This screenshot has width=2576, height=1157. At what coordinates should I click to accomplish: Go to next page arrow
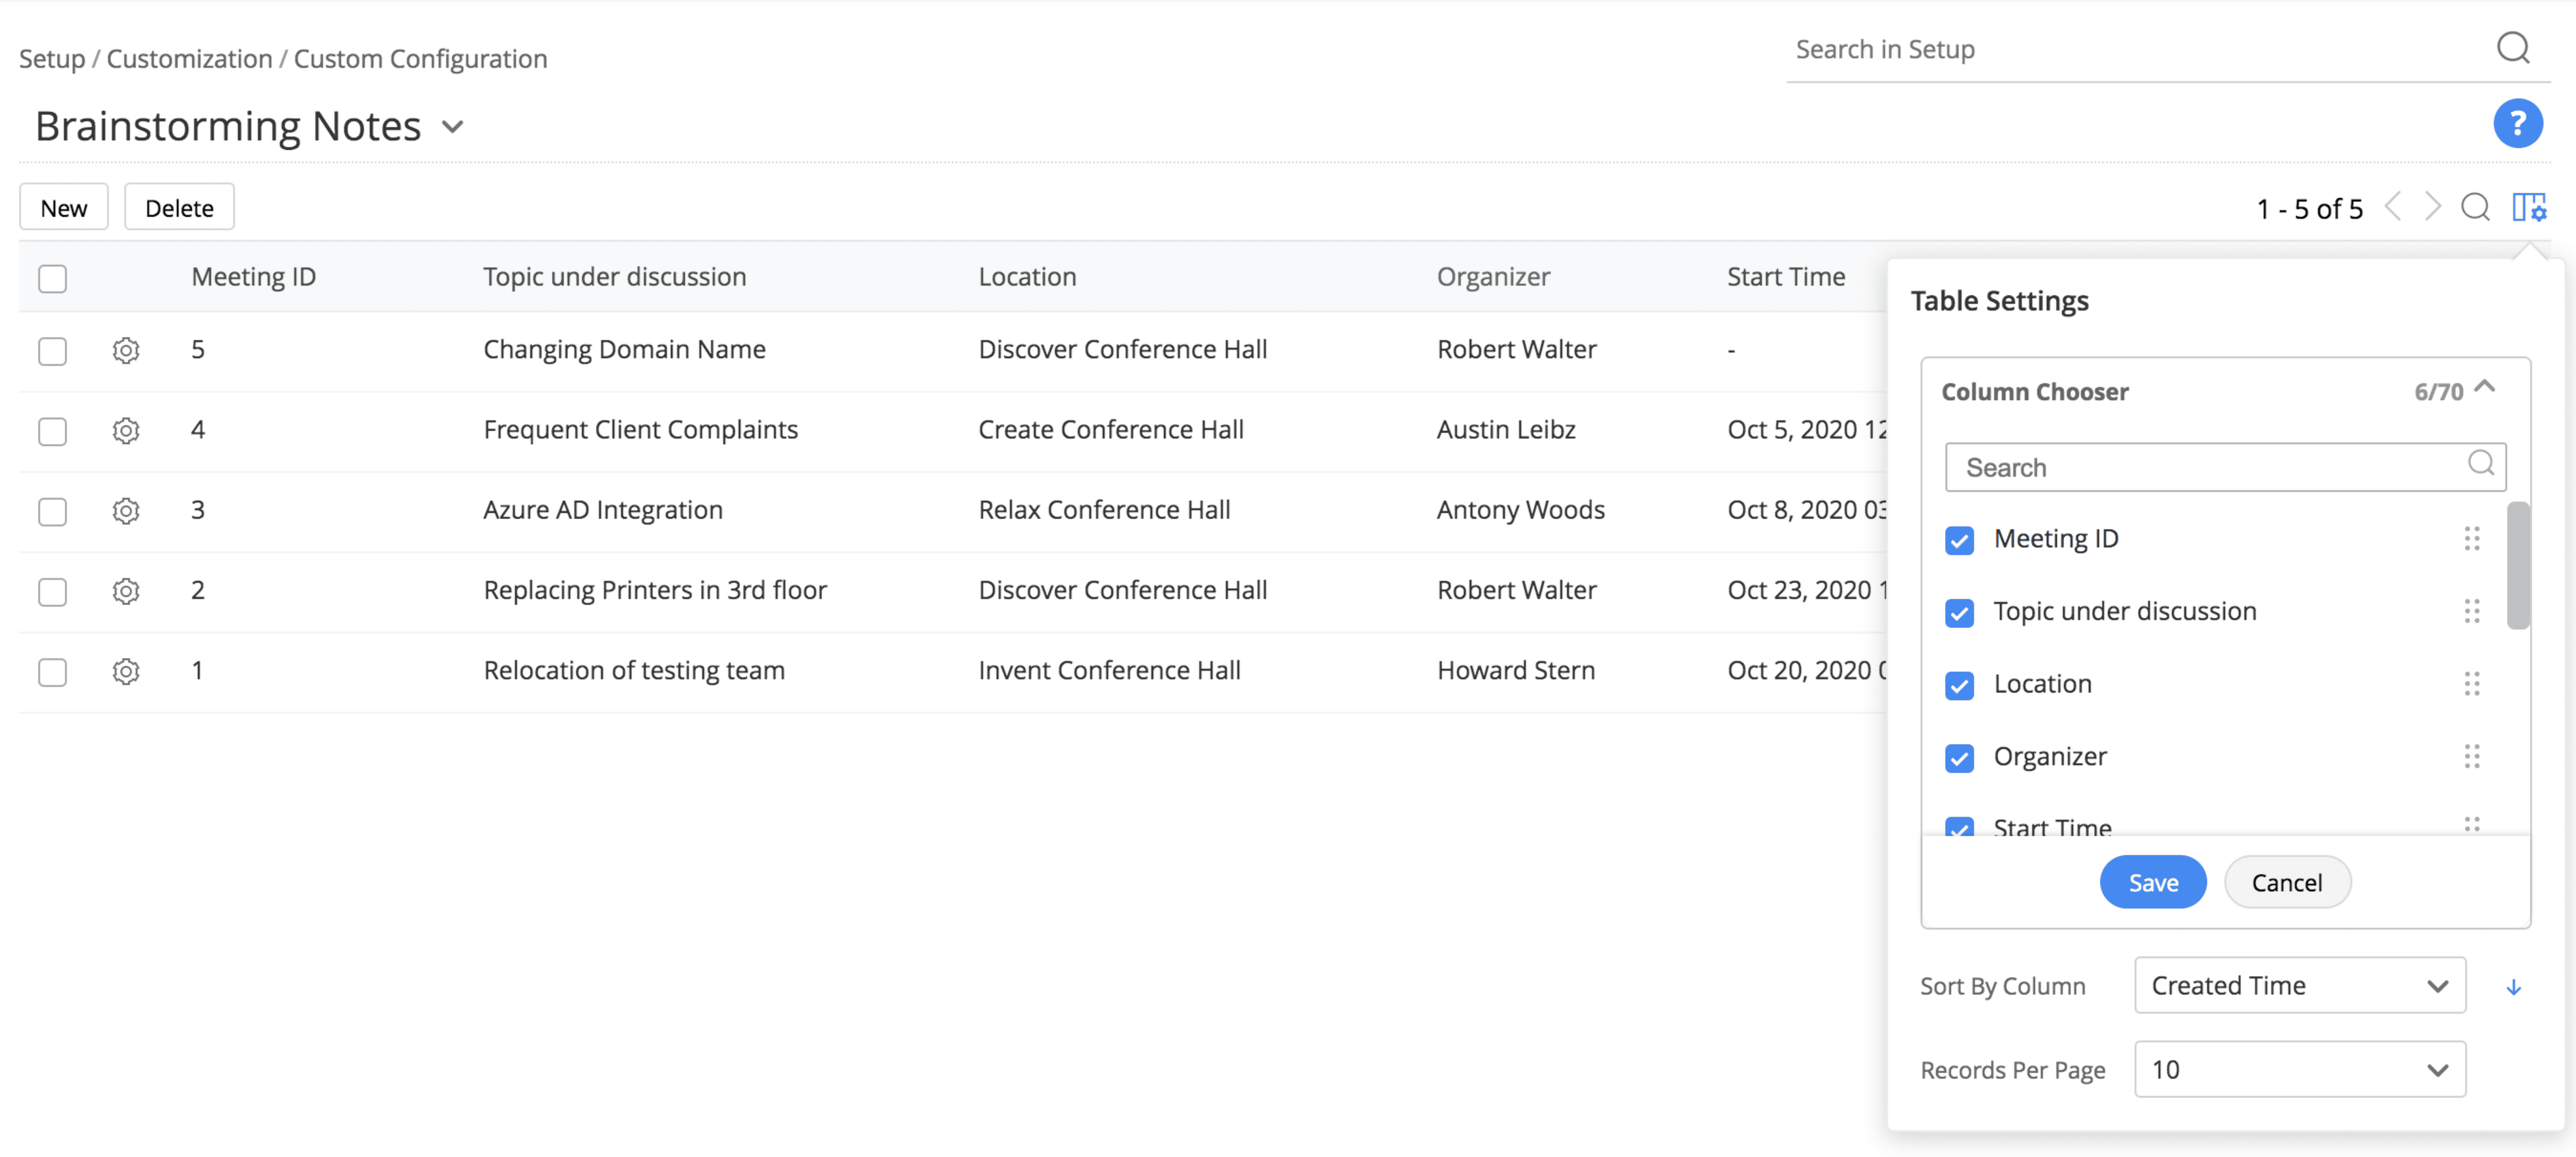2432,207
